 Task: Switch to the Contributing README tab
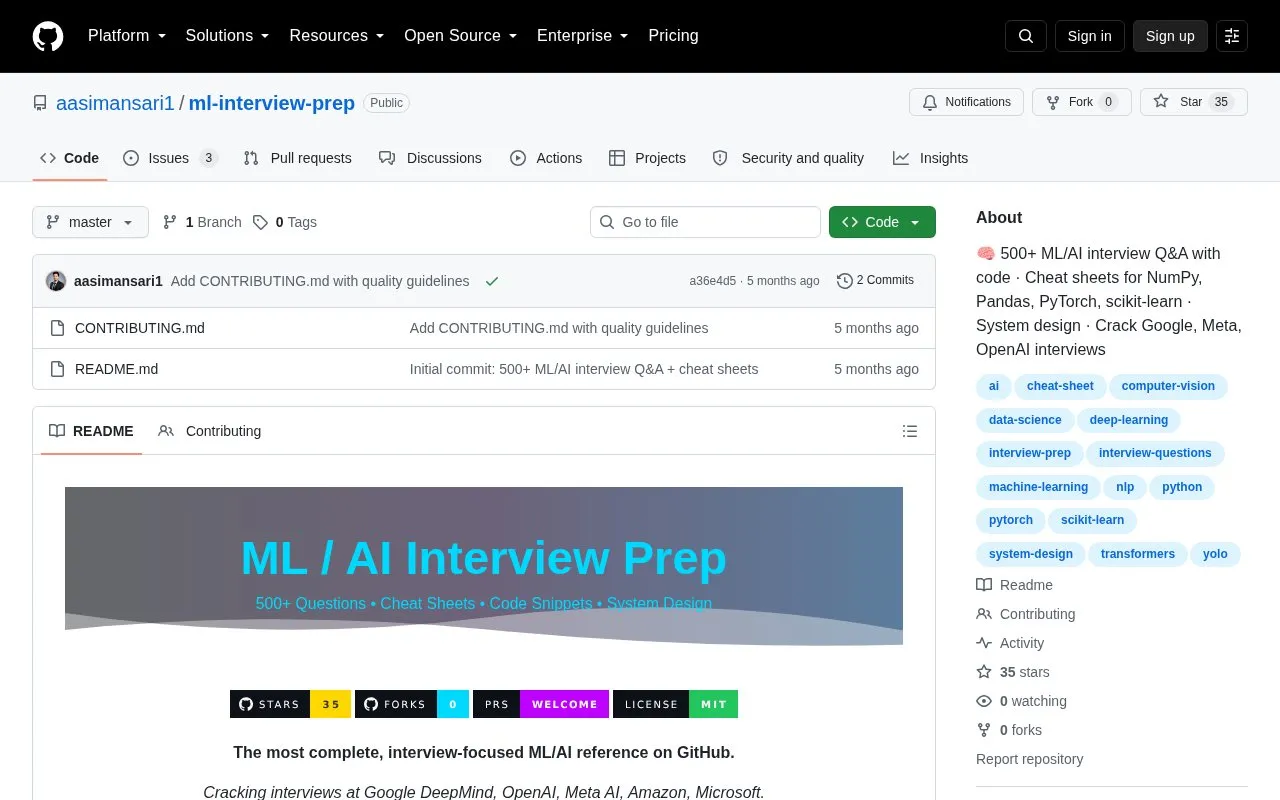coord(210,431)
